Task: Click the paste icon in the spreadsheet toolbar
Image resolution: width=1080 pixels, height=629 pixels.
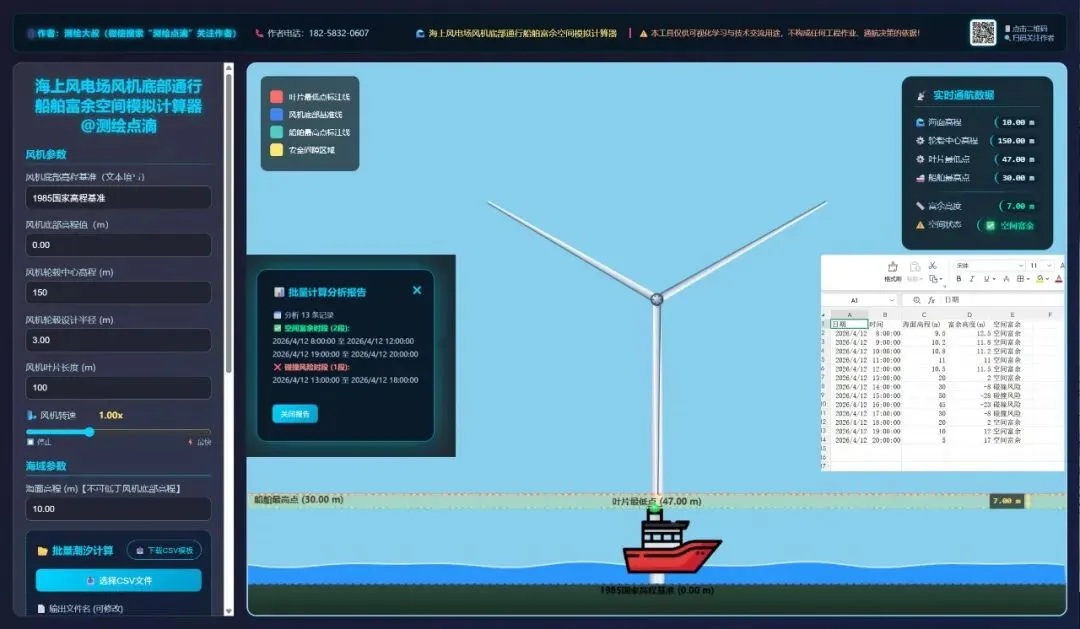Action: 915,267
